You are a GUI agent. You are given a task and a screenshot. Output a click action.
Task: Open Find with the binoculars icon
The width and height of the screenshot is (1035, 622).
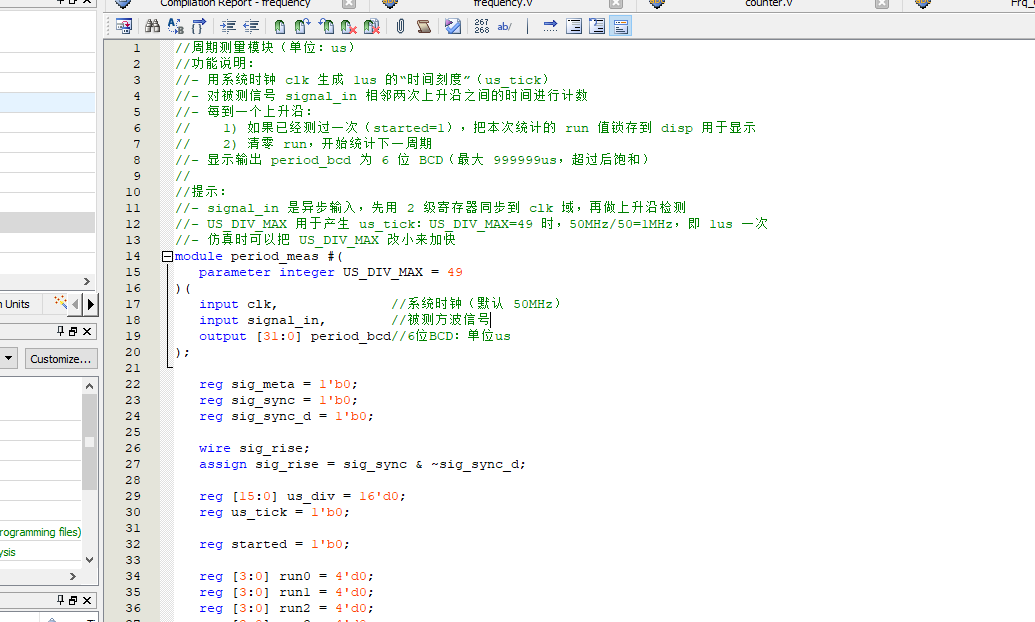pyautogui.click(x=152, y=26)
